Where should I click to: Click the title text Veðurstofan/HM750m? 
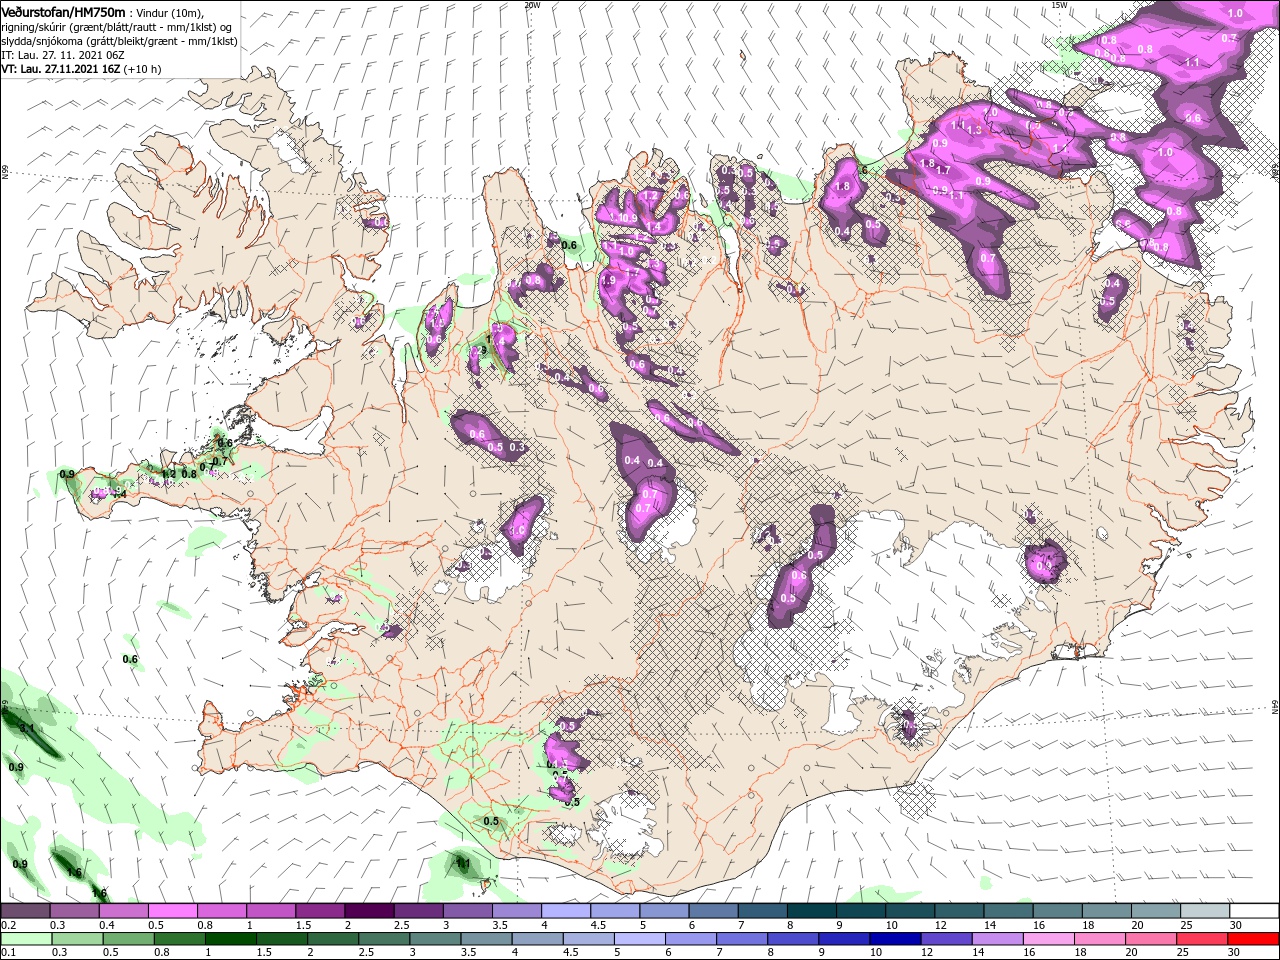pos(63,11)
